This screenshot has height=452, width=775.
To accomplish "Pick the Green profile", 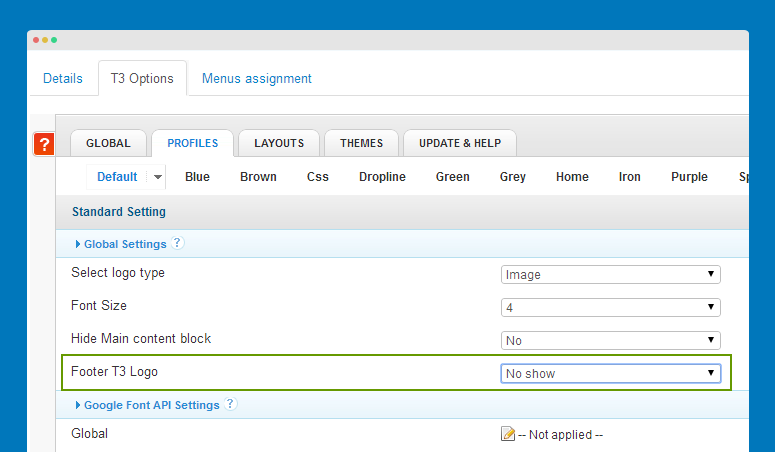I will point(452,177).
